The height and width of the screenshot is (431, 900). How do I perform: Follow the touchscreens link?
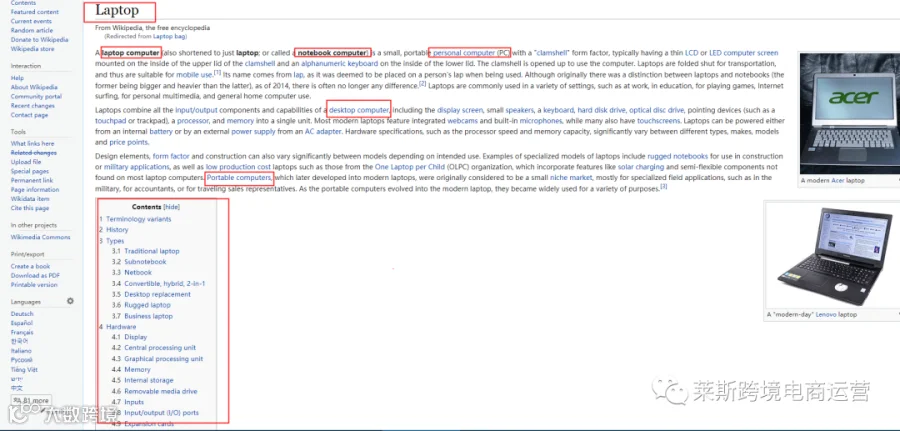click(659, 121)
